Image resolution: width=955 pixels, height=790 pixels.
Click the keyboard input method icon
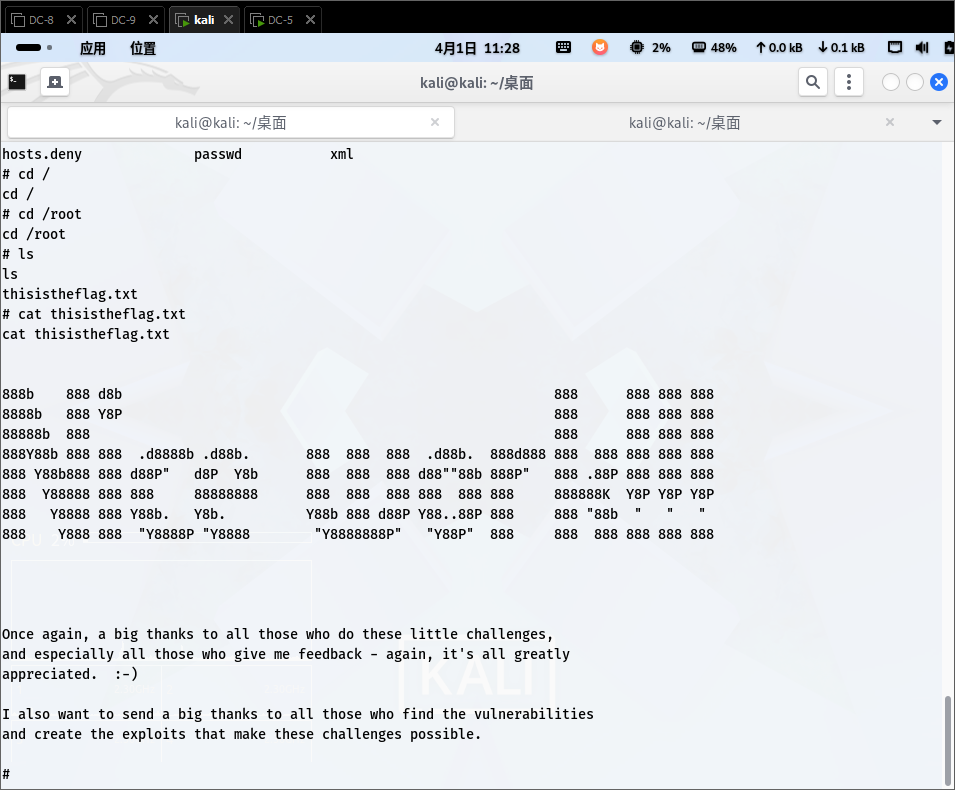[x=564, y=47]
